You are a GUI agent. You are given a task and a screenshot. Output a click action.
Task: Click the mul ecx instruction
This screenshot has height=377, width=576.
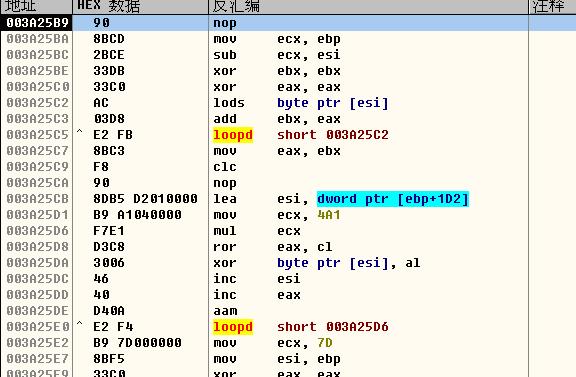tap(257, 231)
